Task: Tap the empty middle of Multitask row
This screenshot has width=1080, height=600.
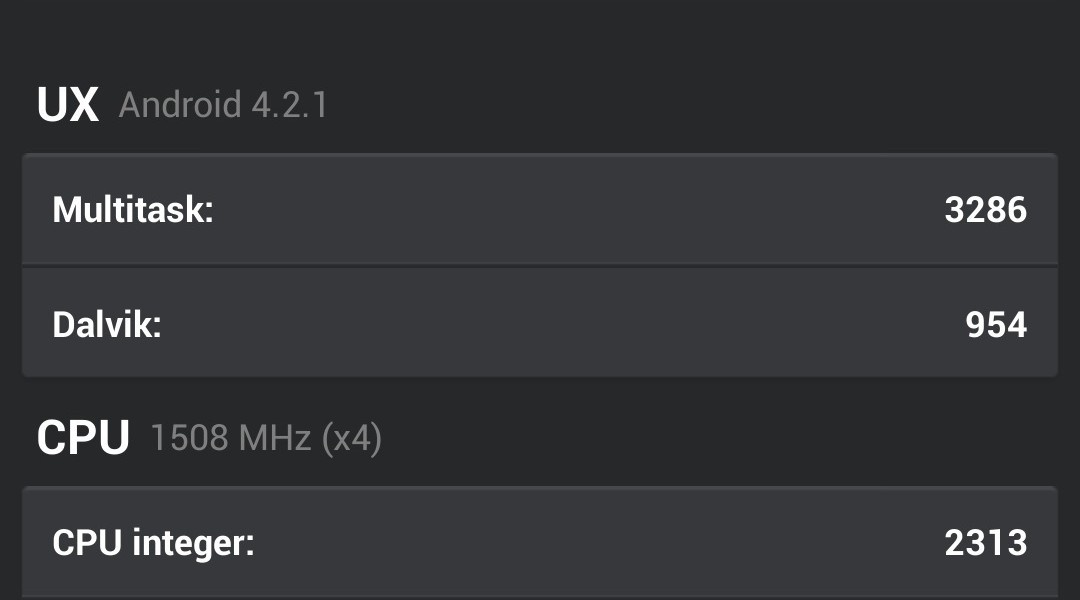Action: [560, 210]
